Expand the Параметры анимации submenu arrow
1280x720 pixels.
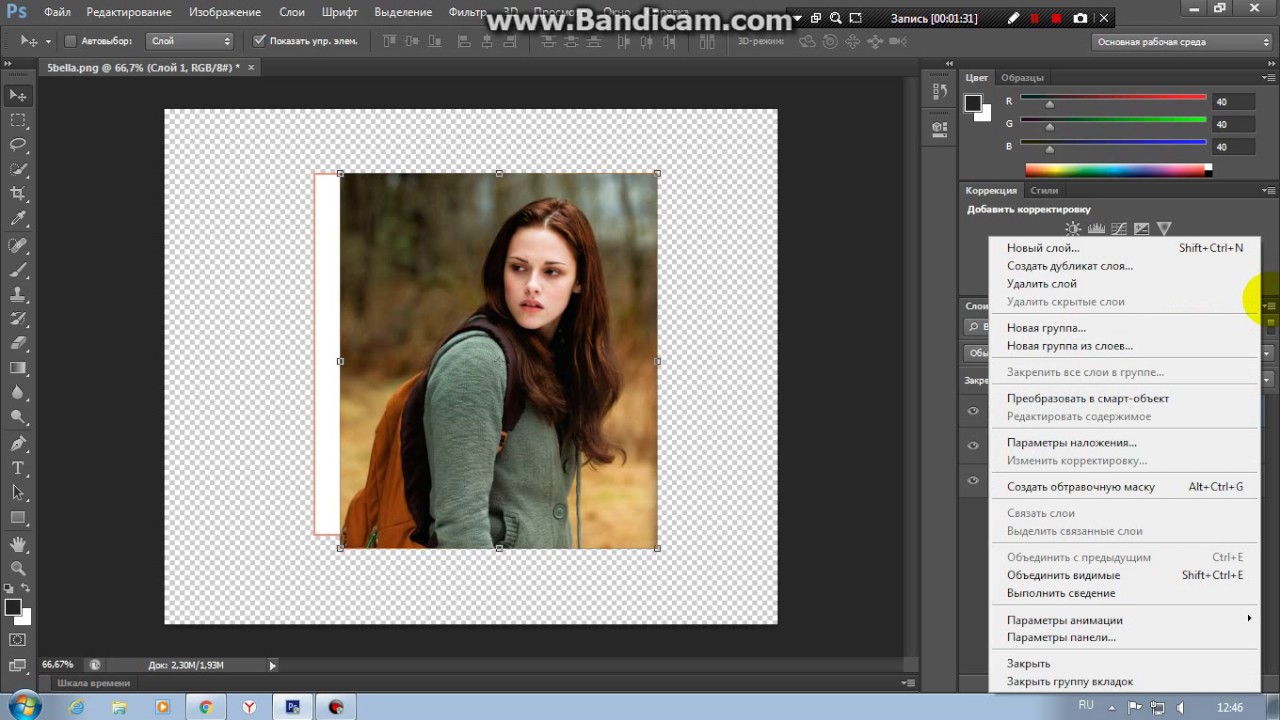point(1249,619)
